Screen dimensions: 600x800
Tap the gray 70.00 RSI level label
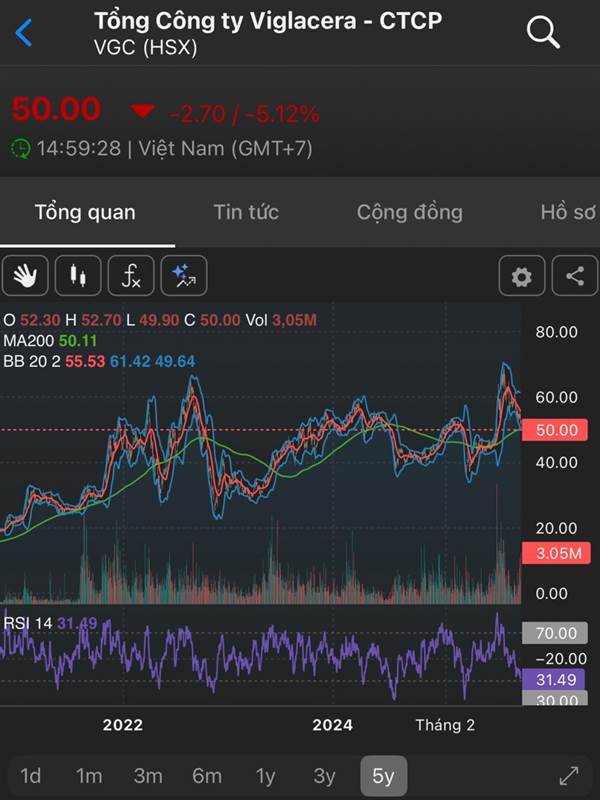coord(555,633)
